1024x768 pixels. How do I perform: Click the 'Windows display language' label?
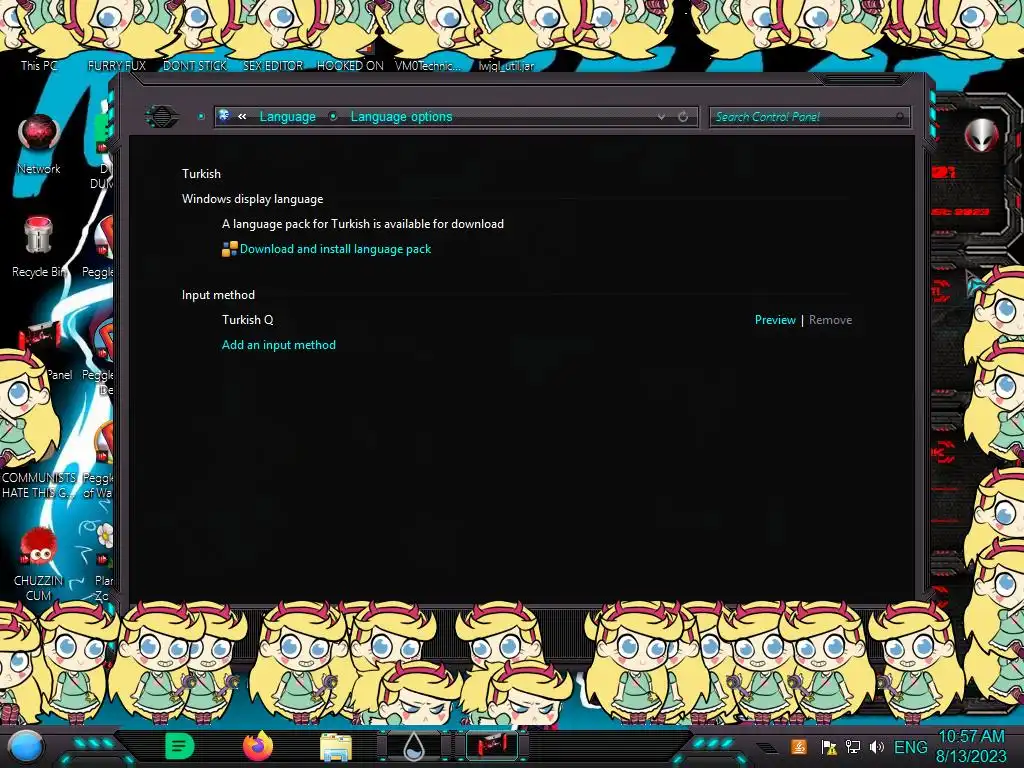(252, 199)
